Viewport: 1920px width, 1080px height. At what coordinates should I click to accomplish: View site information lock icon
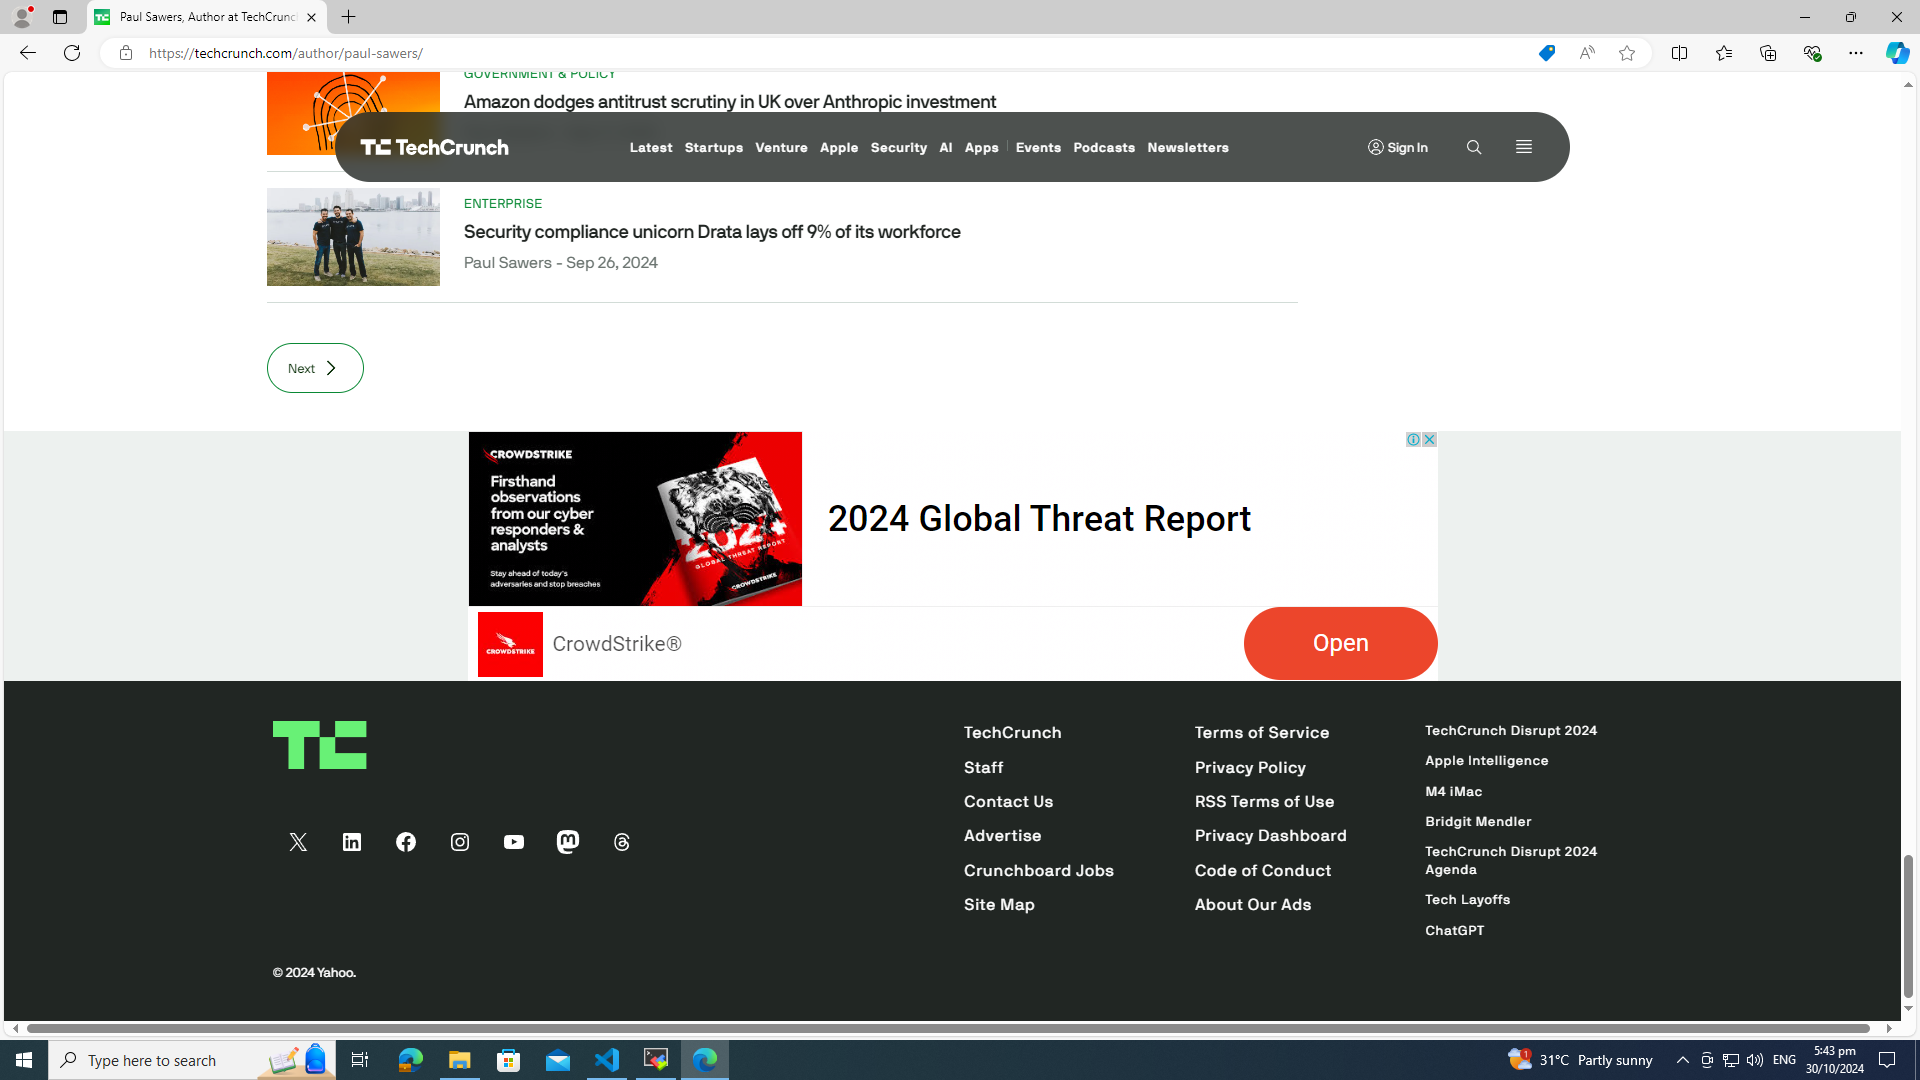pyautogui.click(x=125, y=53)
